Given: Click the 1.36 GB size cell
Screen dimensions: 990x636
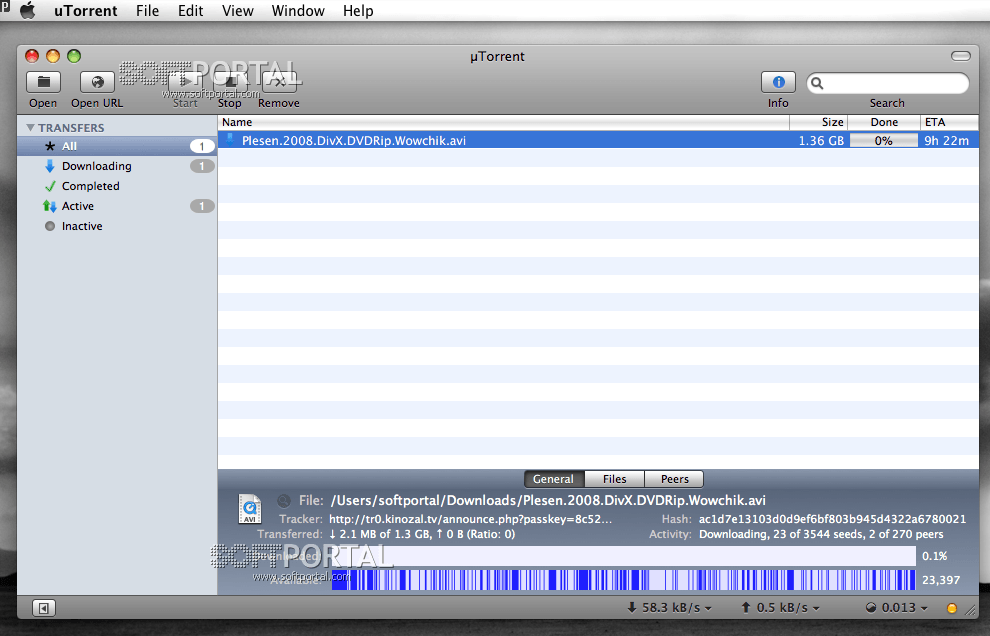Looking at the screenshot, I should point(821,140).
